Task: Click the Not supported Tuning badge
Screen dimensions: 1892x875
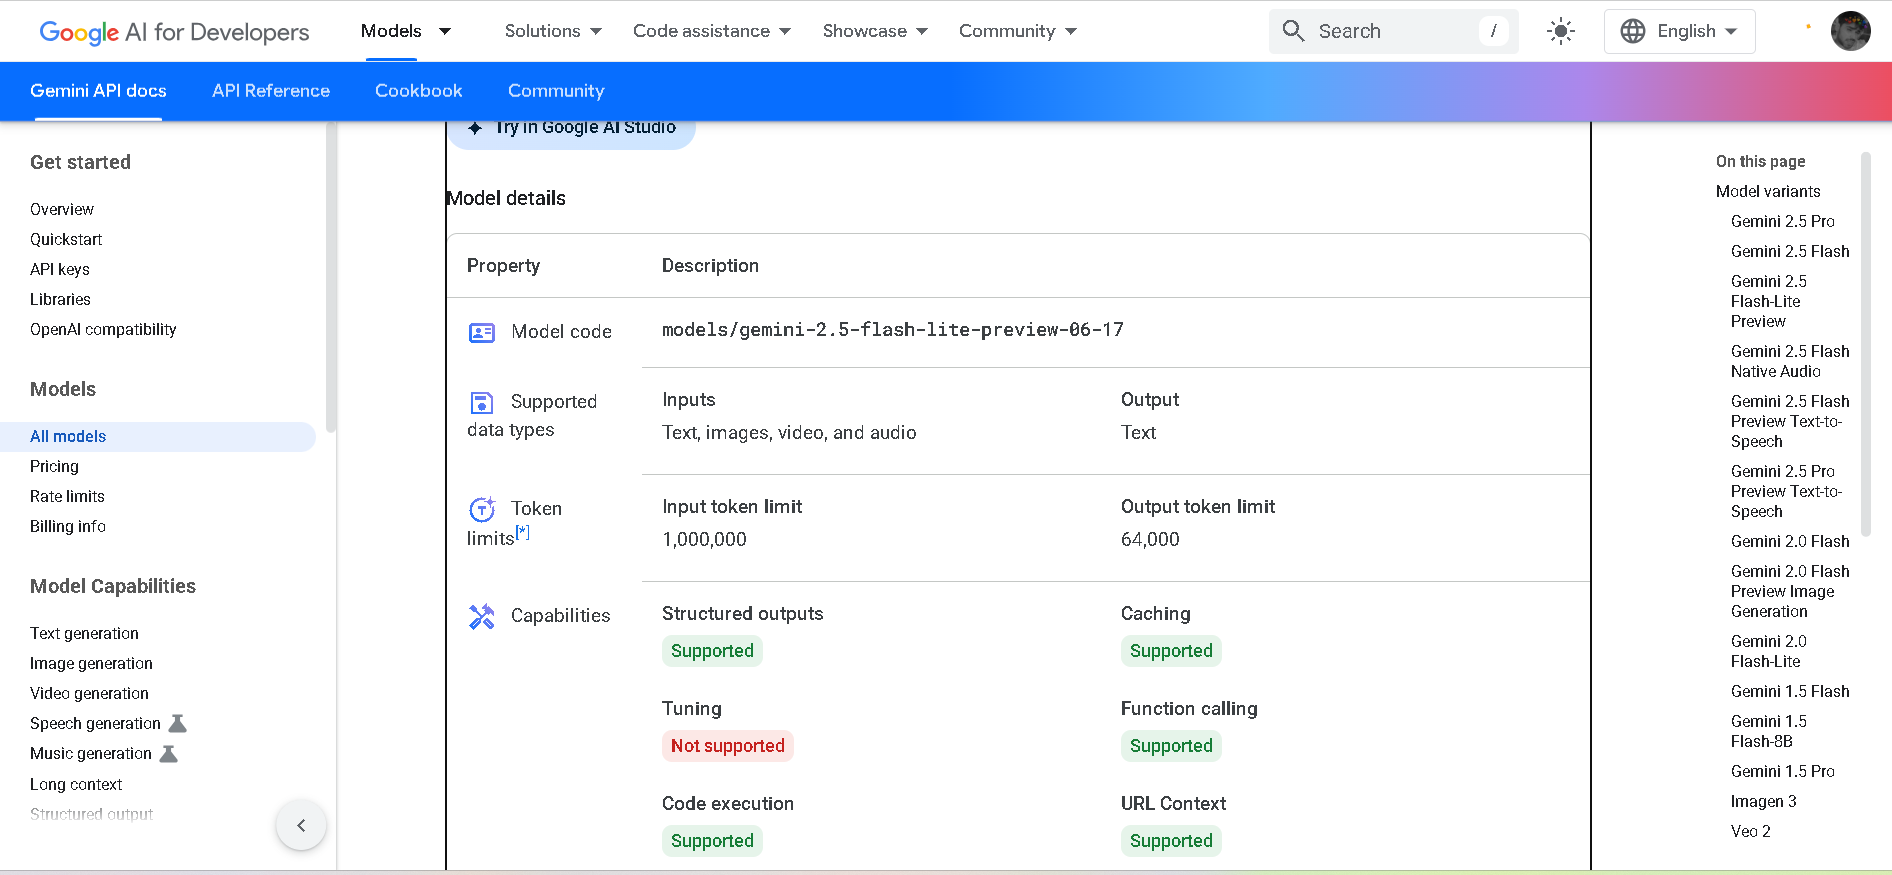Action: point(728,746)
